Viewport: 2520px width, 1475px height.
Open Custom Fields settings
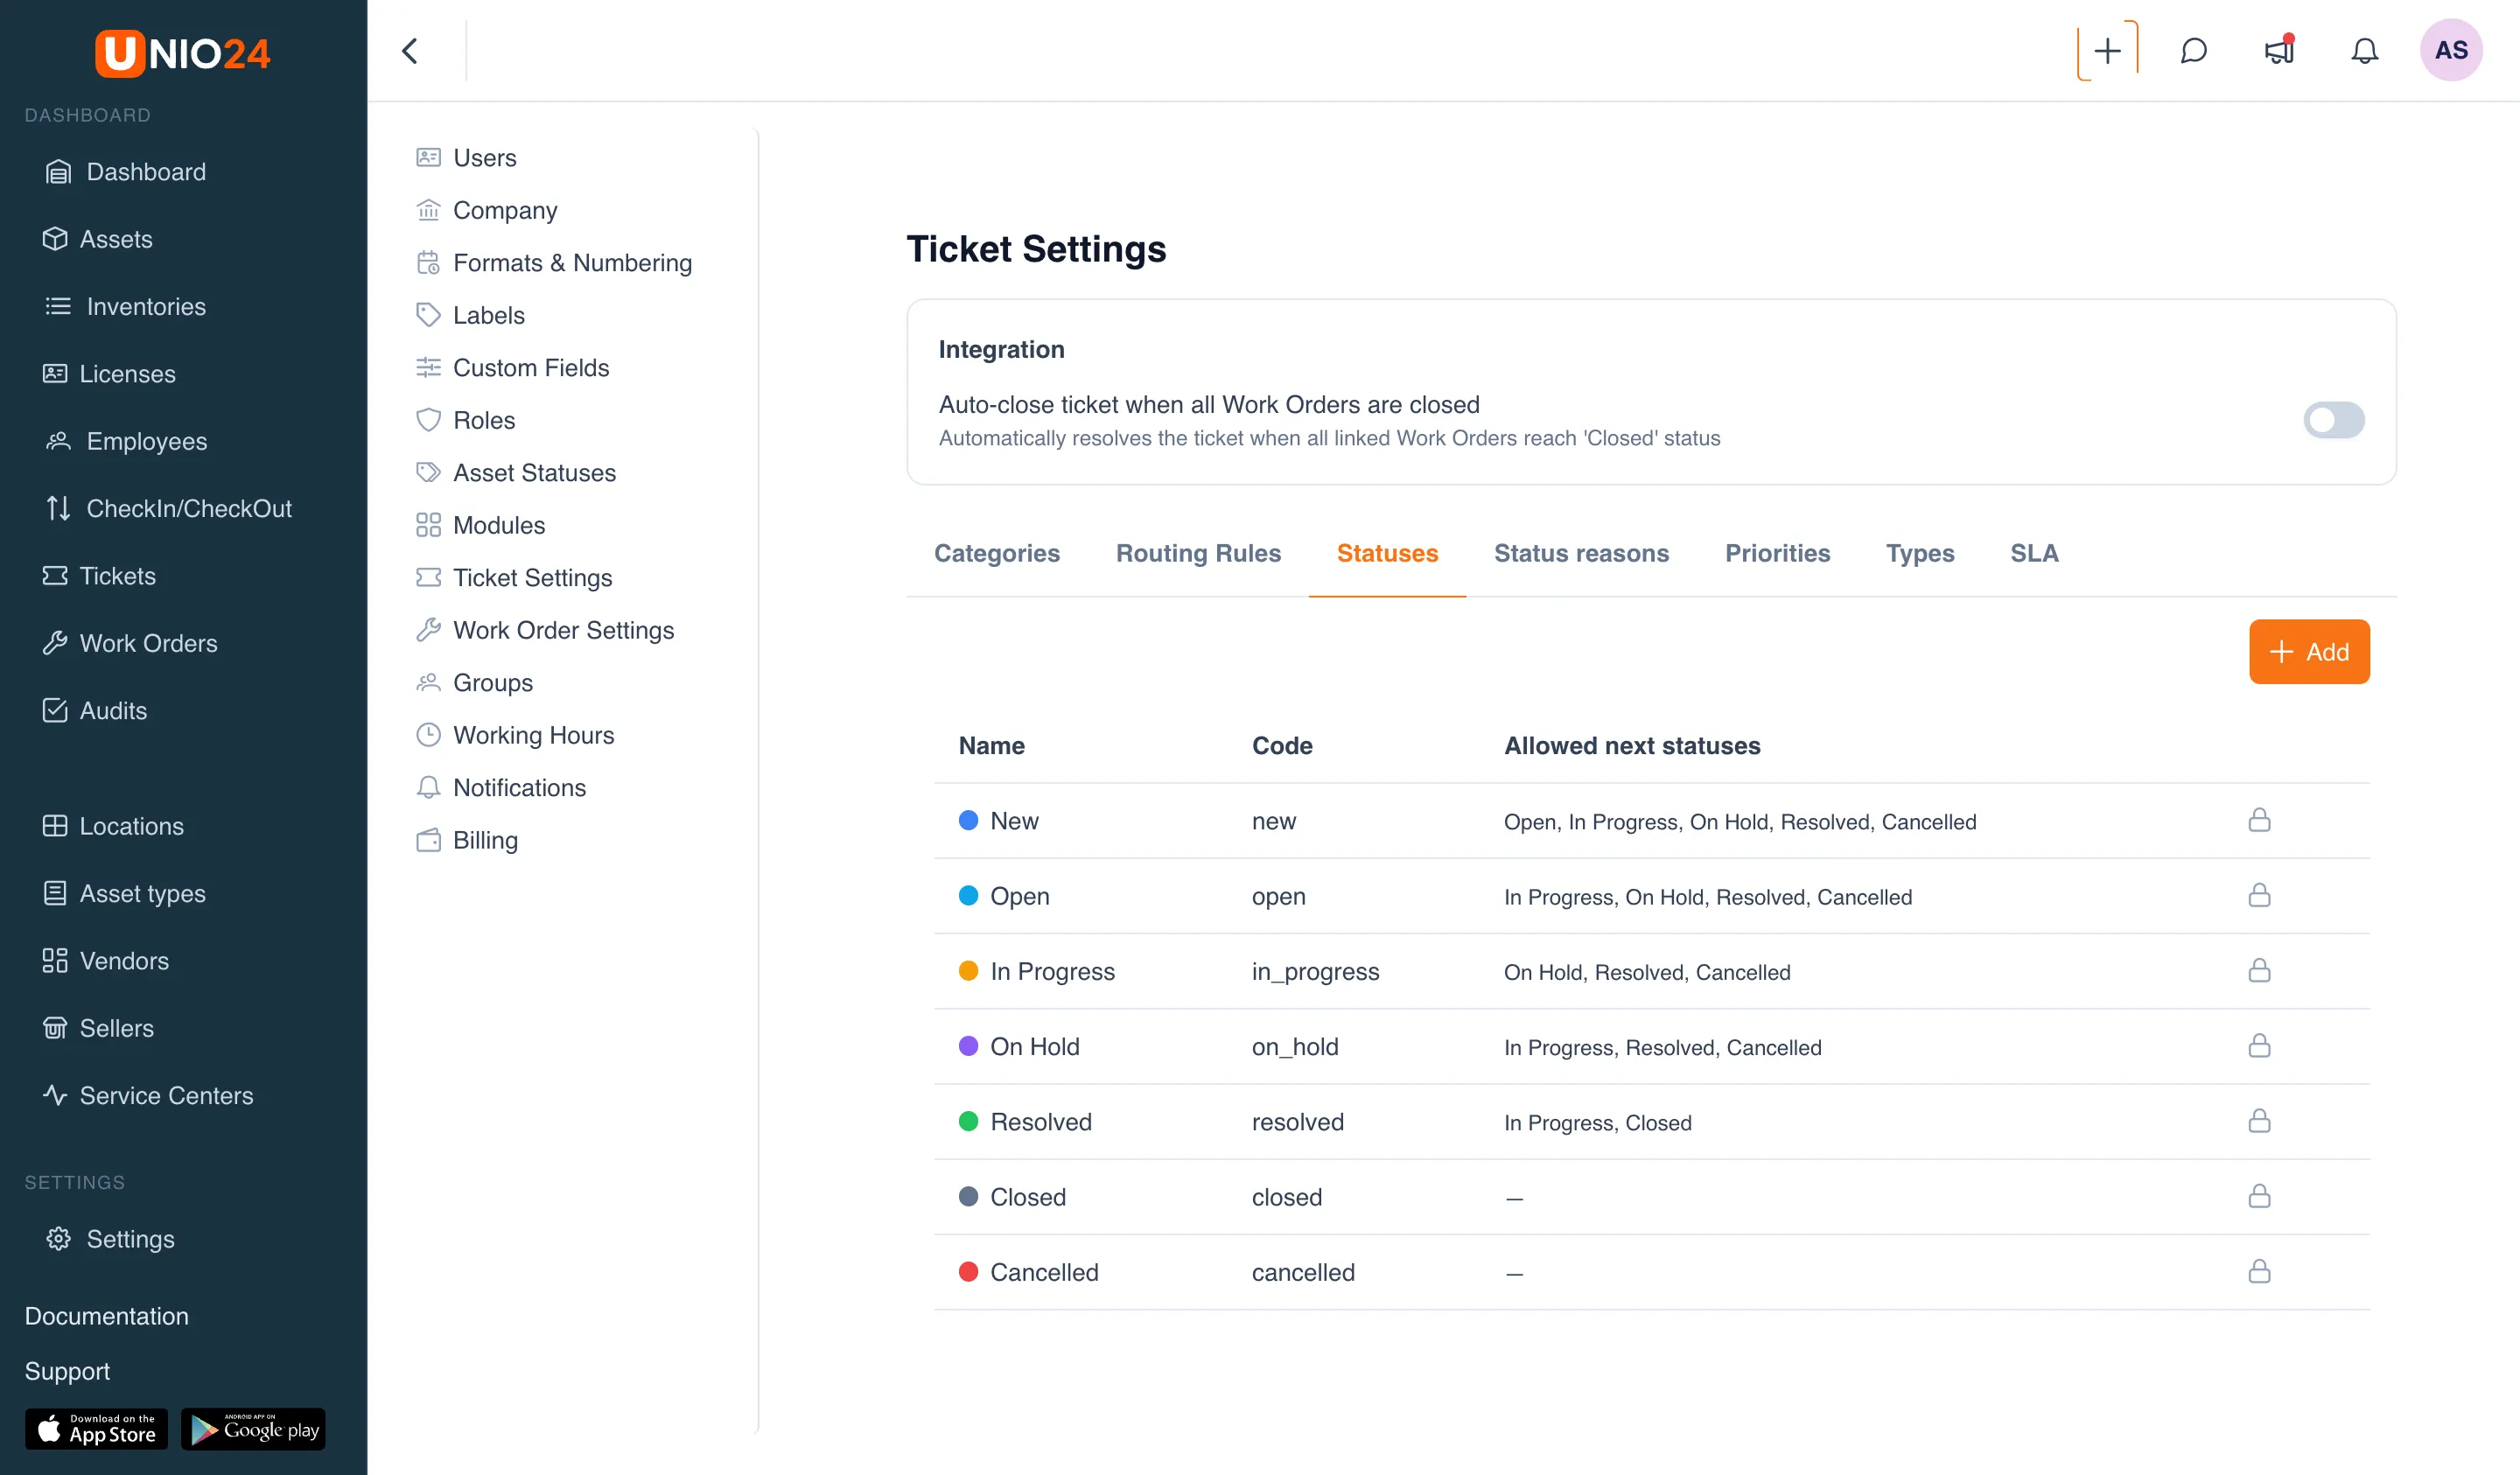click(x=512, y=368)
